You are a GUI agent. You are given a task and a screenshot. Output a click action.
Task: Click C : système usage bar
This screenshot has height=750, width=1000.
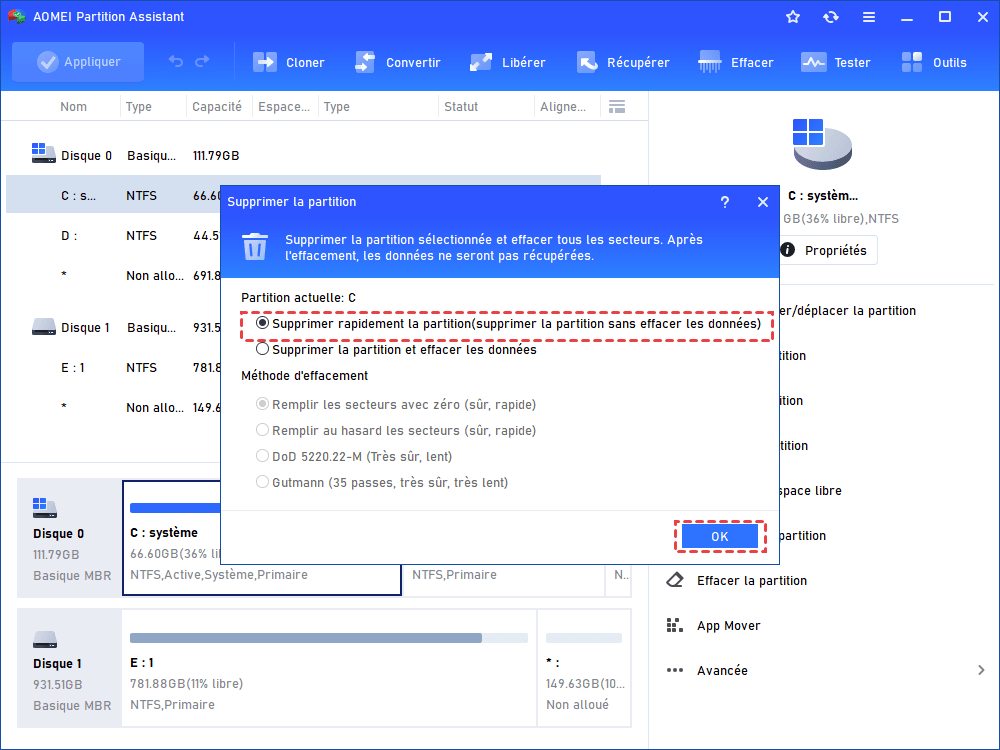point(175,508)
